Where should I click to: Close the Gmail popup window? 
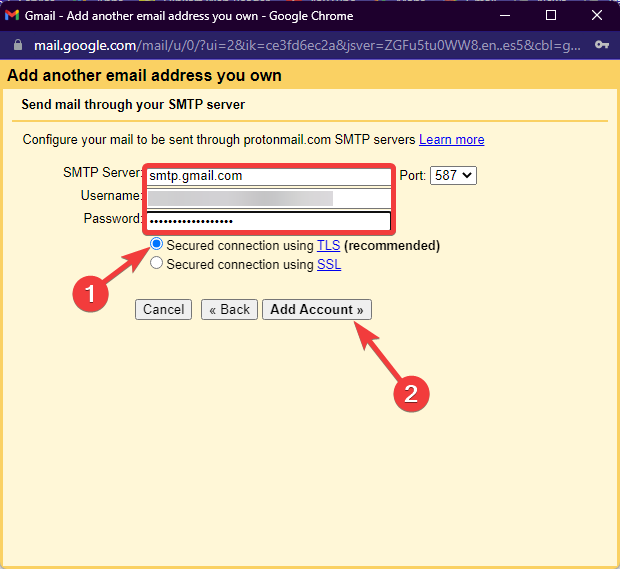point(597,15)
